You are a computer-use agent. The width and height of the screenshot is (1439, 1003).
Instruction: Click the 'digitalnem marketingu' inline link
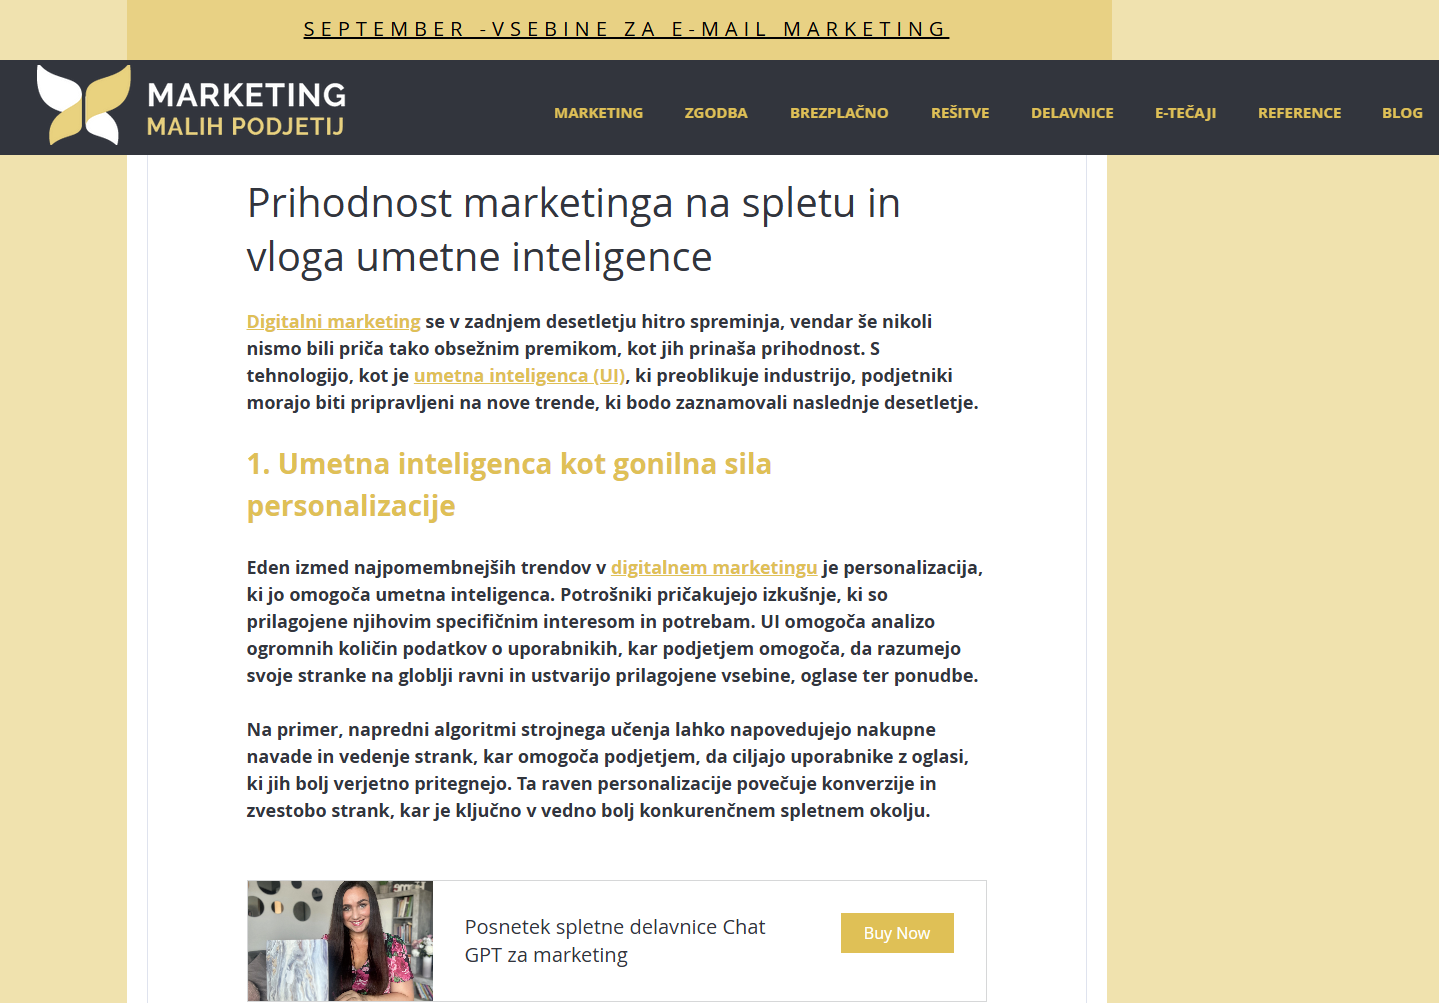coord(714,568)
